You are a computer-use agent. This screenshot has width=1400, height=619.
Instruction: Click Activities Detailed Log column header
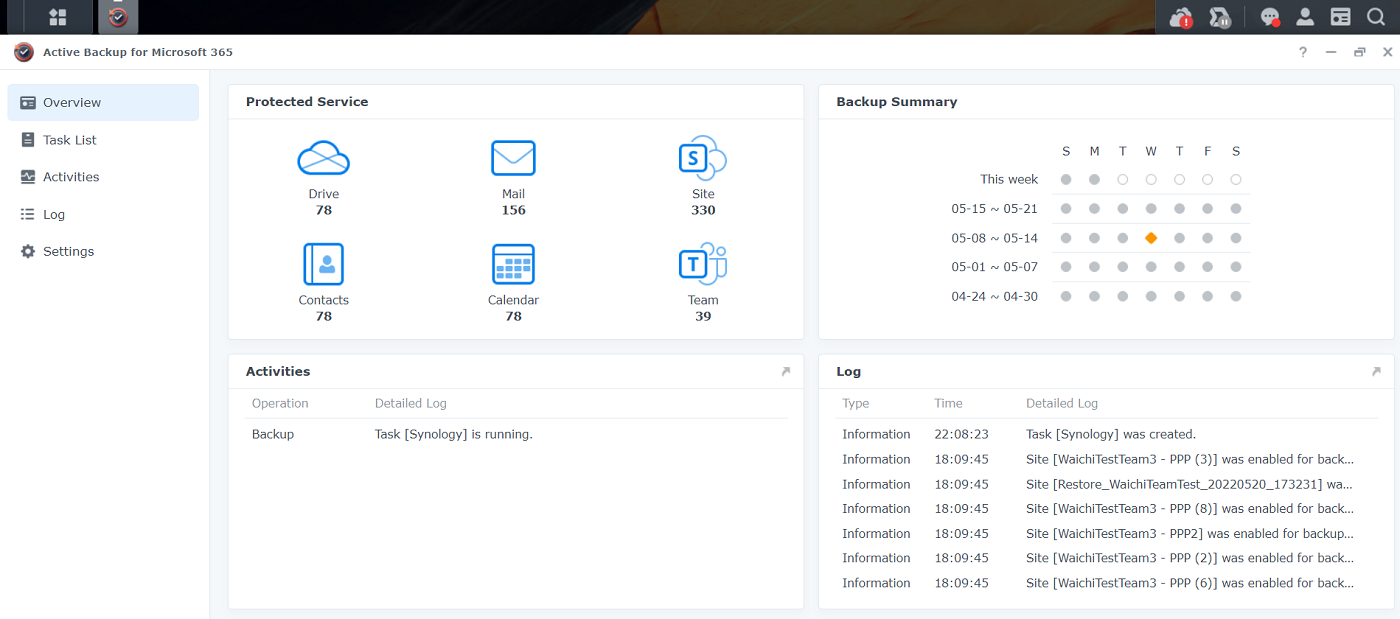tap(411, 403)
